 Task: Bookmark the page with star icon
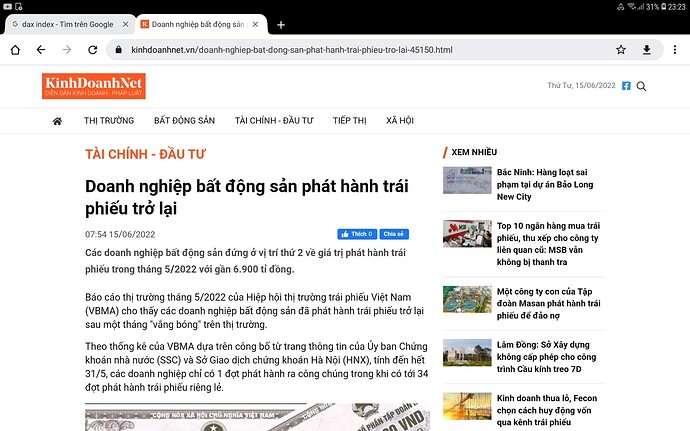point(621,50)
